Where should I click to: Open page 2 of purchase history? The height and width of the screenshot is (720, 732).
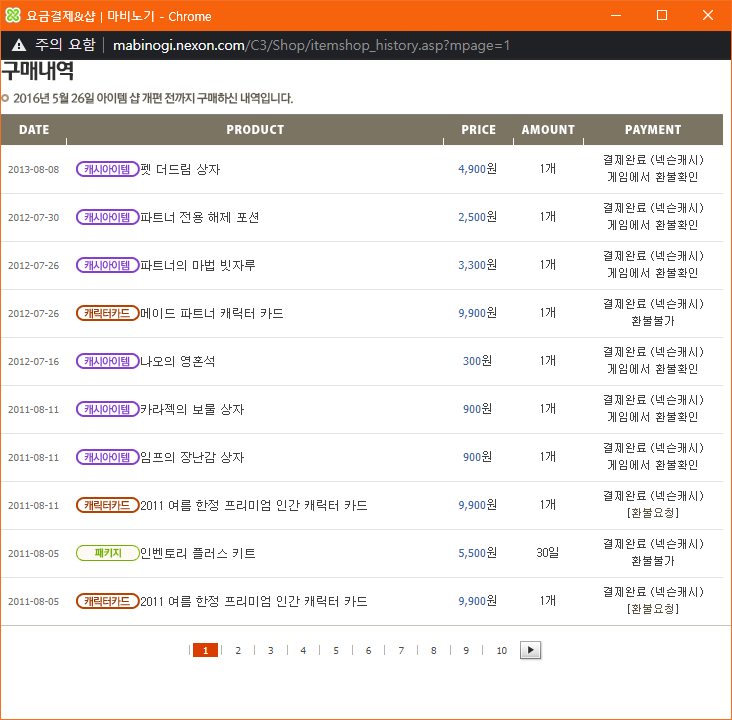pyautogui.click(x=238, y=650)
